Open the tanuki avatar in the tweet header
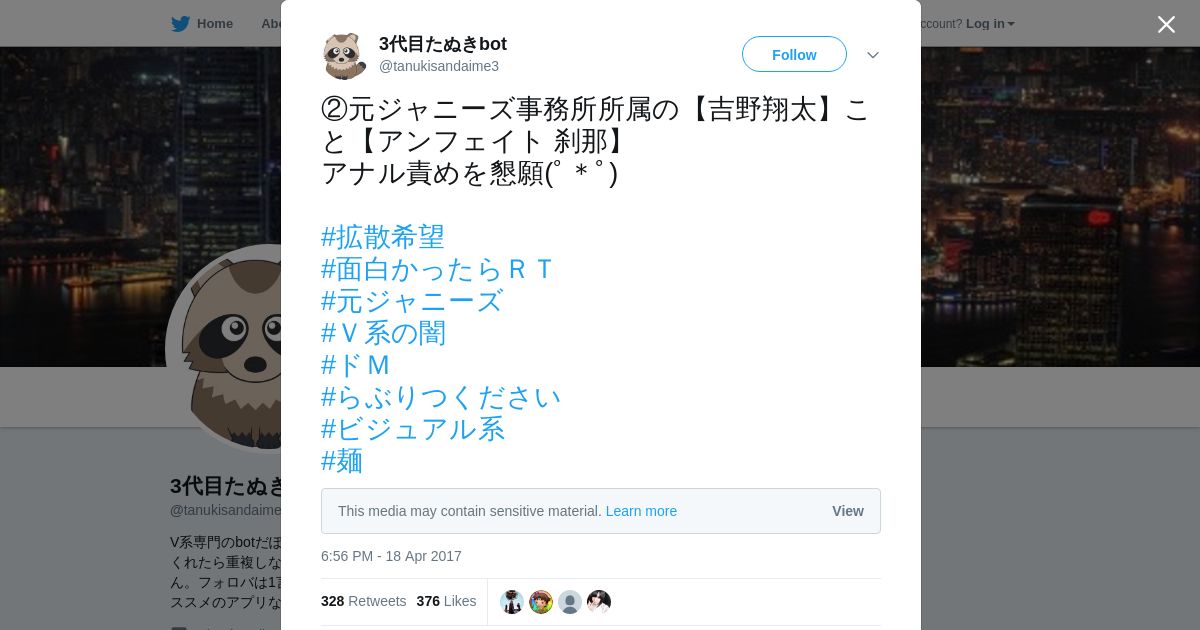Viewport: 1200px width, 630px height. tap(344, 55)
